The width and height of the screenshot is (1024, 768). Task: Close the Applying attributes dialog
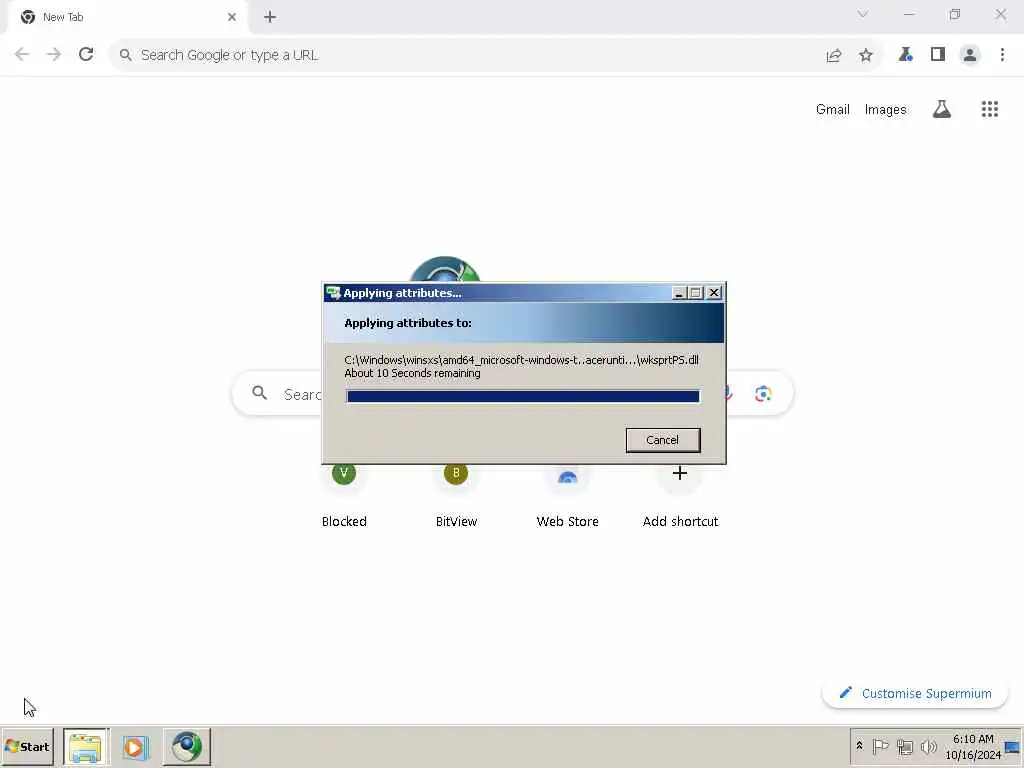pyautogui.click(x=714, y=293)
